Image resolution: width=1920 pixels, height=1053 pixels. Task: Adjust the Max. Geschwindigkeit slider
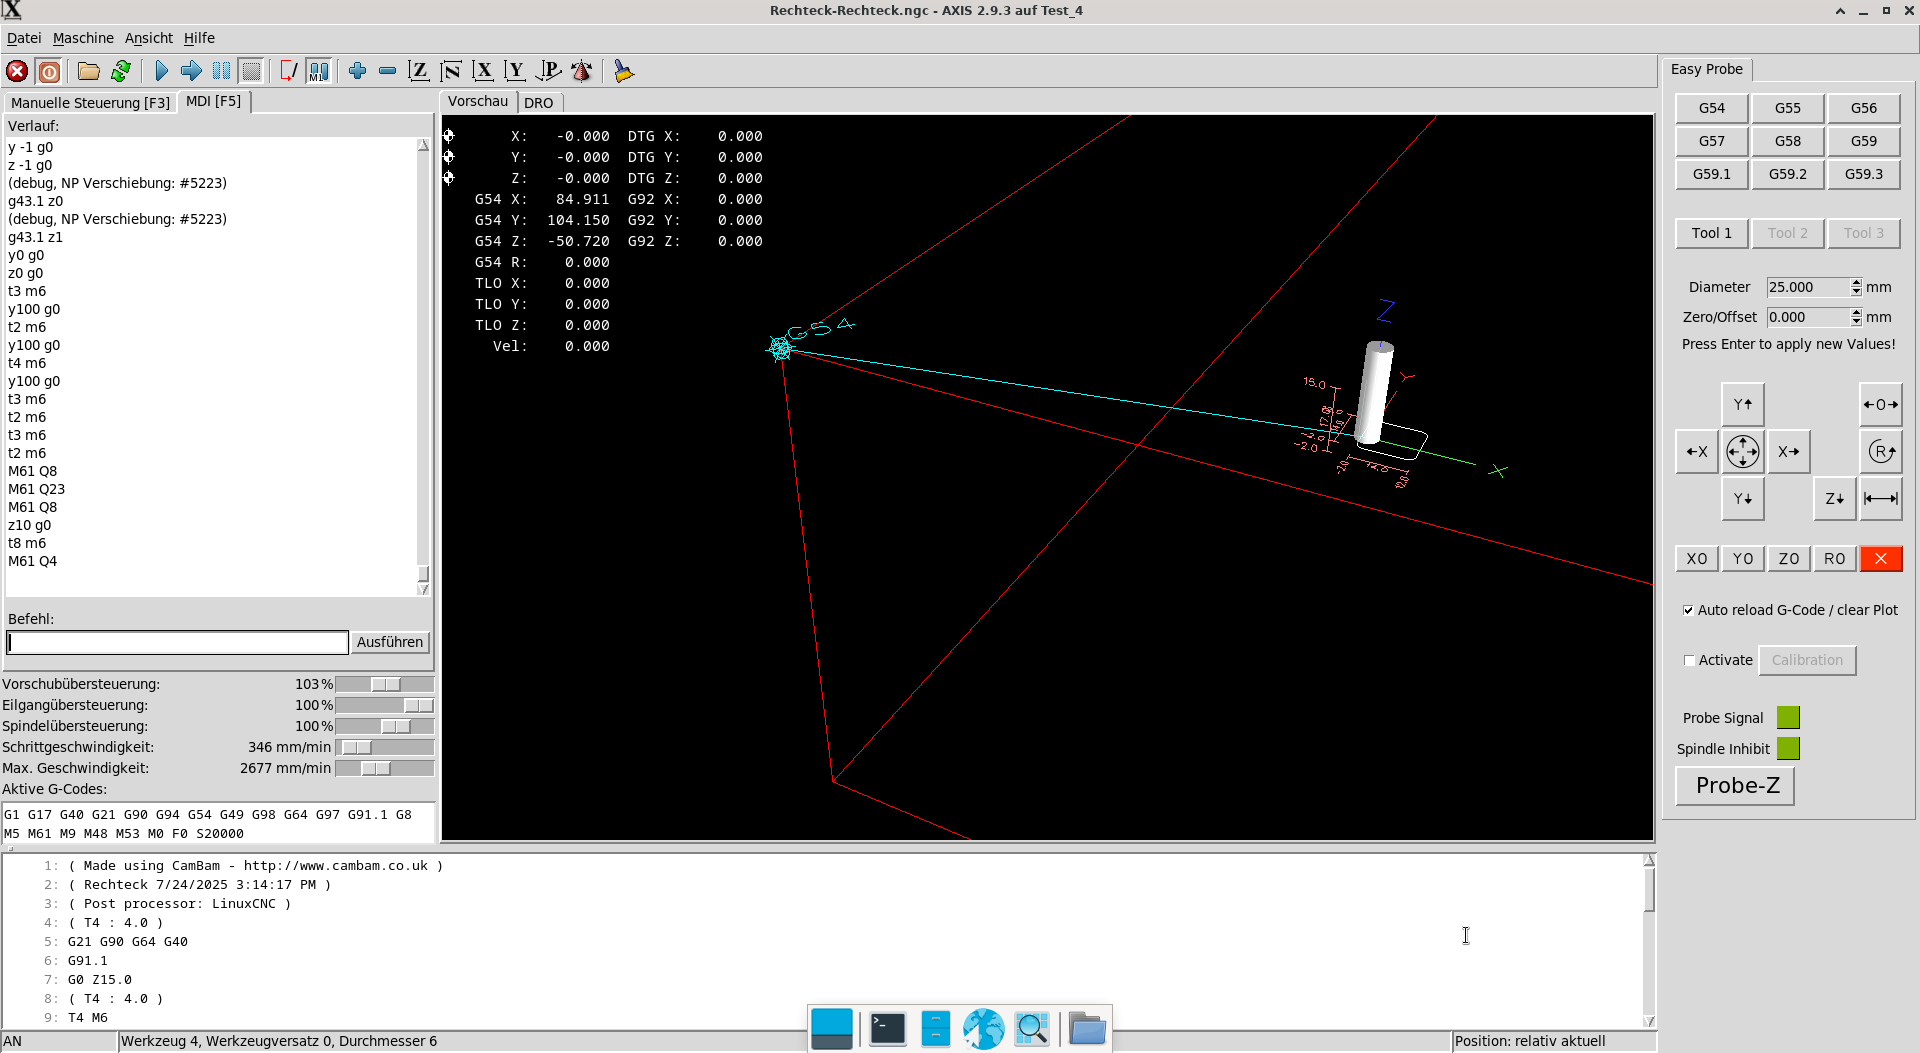click(385, 768)
